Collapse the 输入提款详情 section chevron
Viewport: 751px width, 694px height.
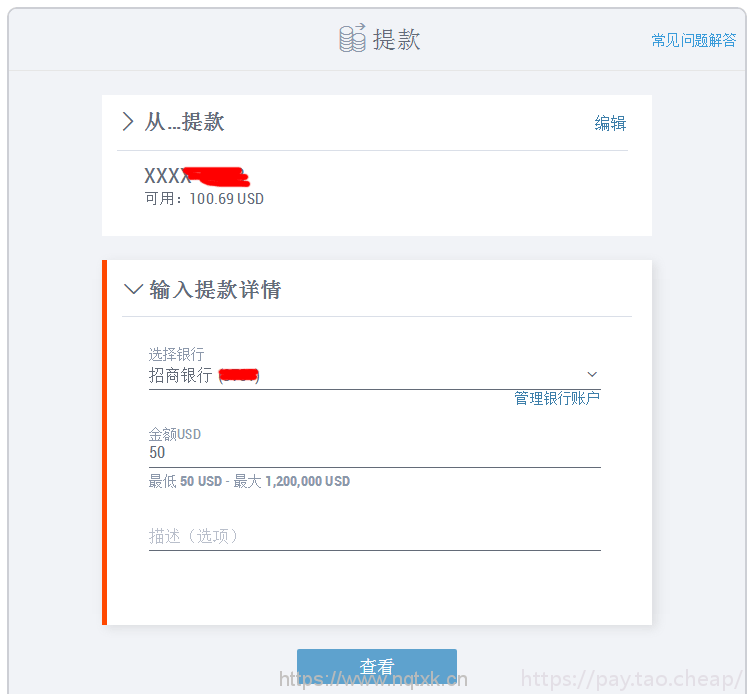click(133, 290)
